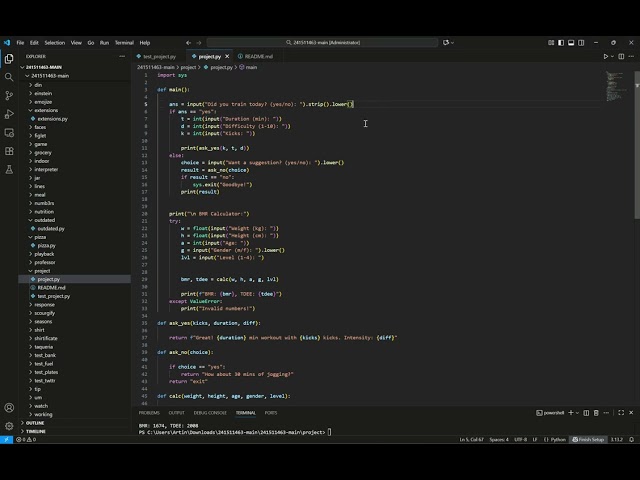Screen dimensions: 640x480
Task: Open the Remote Explorer view
Action: point(9,133)
